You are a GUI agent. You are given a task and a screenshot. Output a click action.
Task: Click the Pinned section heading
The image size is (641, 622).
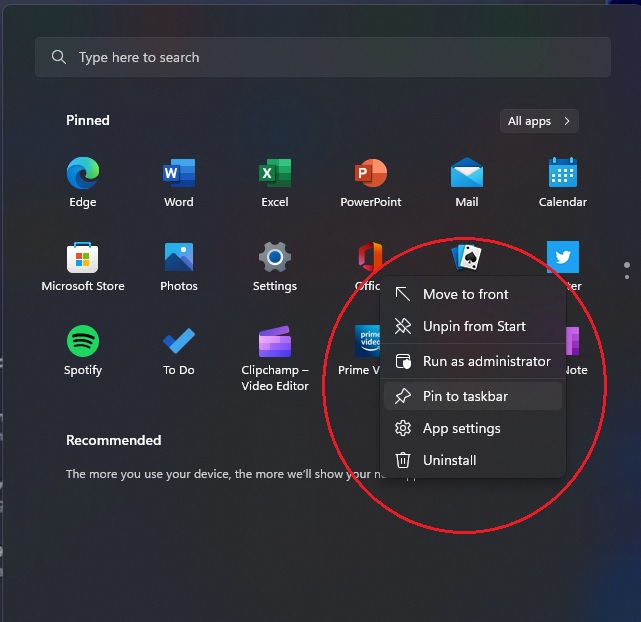click(x=88, y=120)
